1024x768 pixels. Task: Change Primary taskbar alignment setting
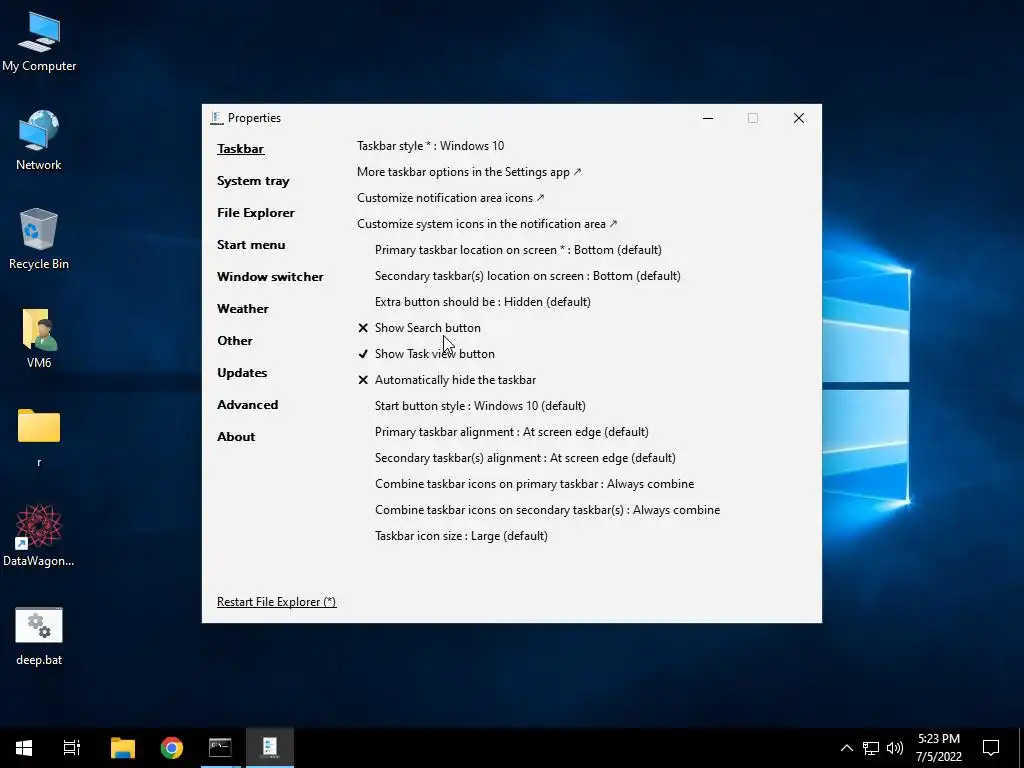point(511,432)
